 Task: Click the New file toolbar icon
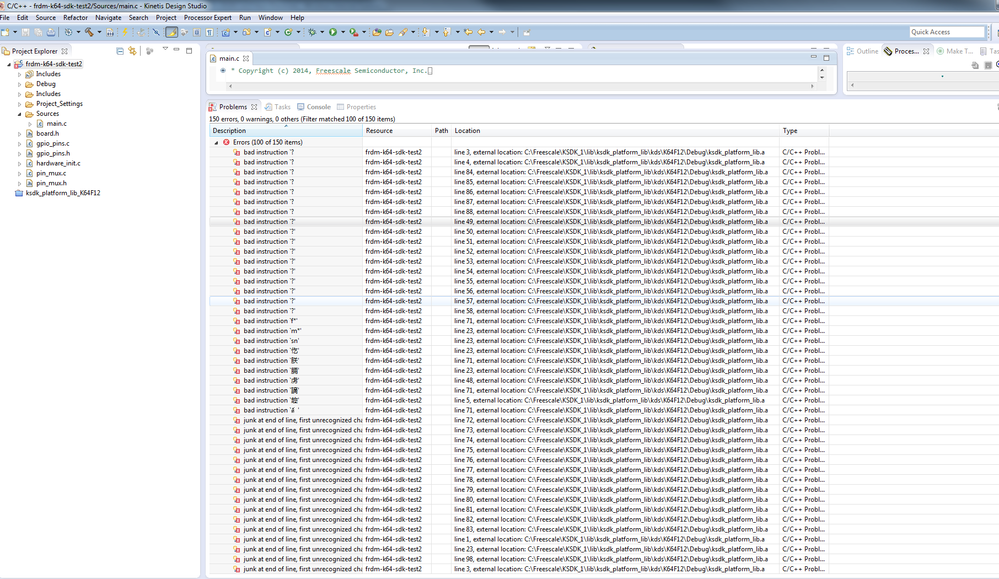[x=5, y=32]
